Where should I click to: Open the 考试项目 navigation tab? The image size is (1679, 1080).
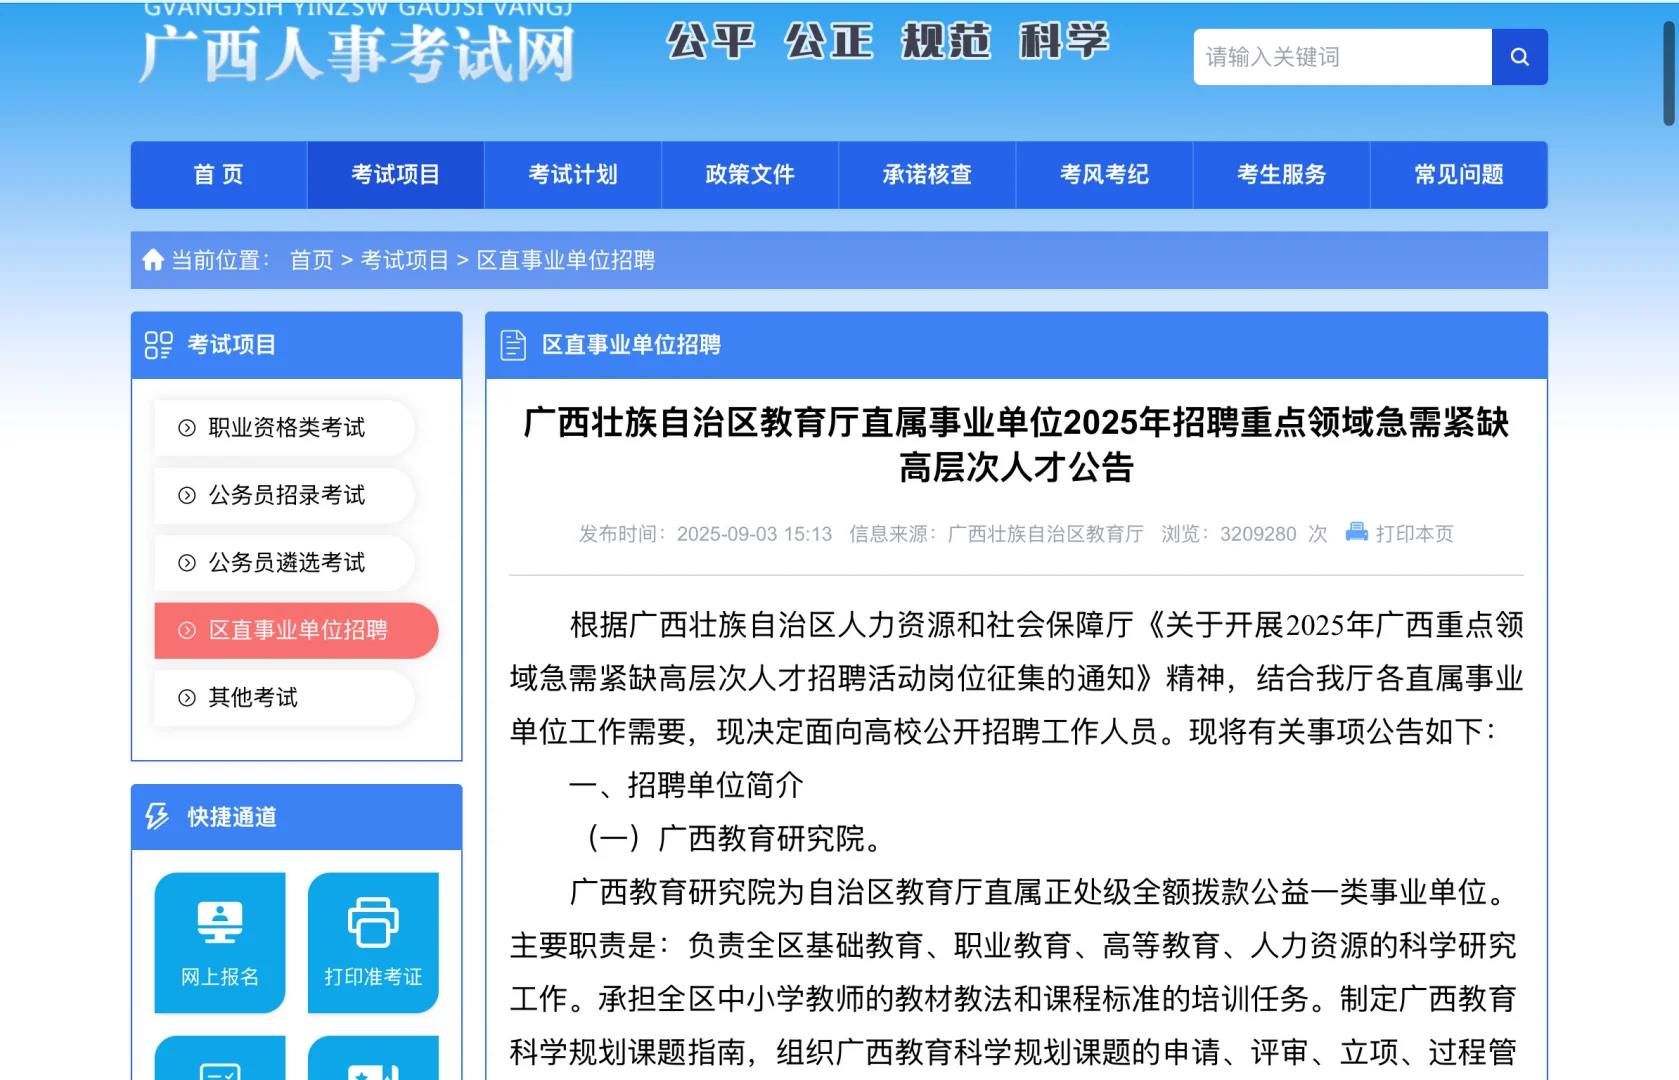pyautogui.click(x=396, y=175)
